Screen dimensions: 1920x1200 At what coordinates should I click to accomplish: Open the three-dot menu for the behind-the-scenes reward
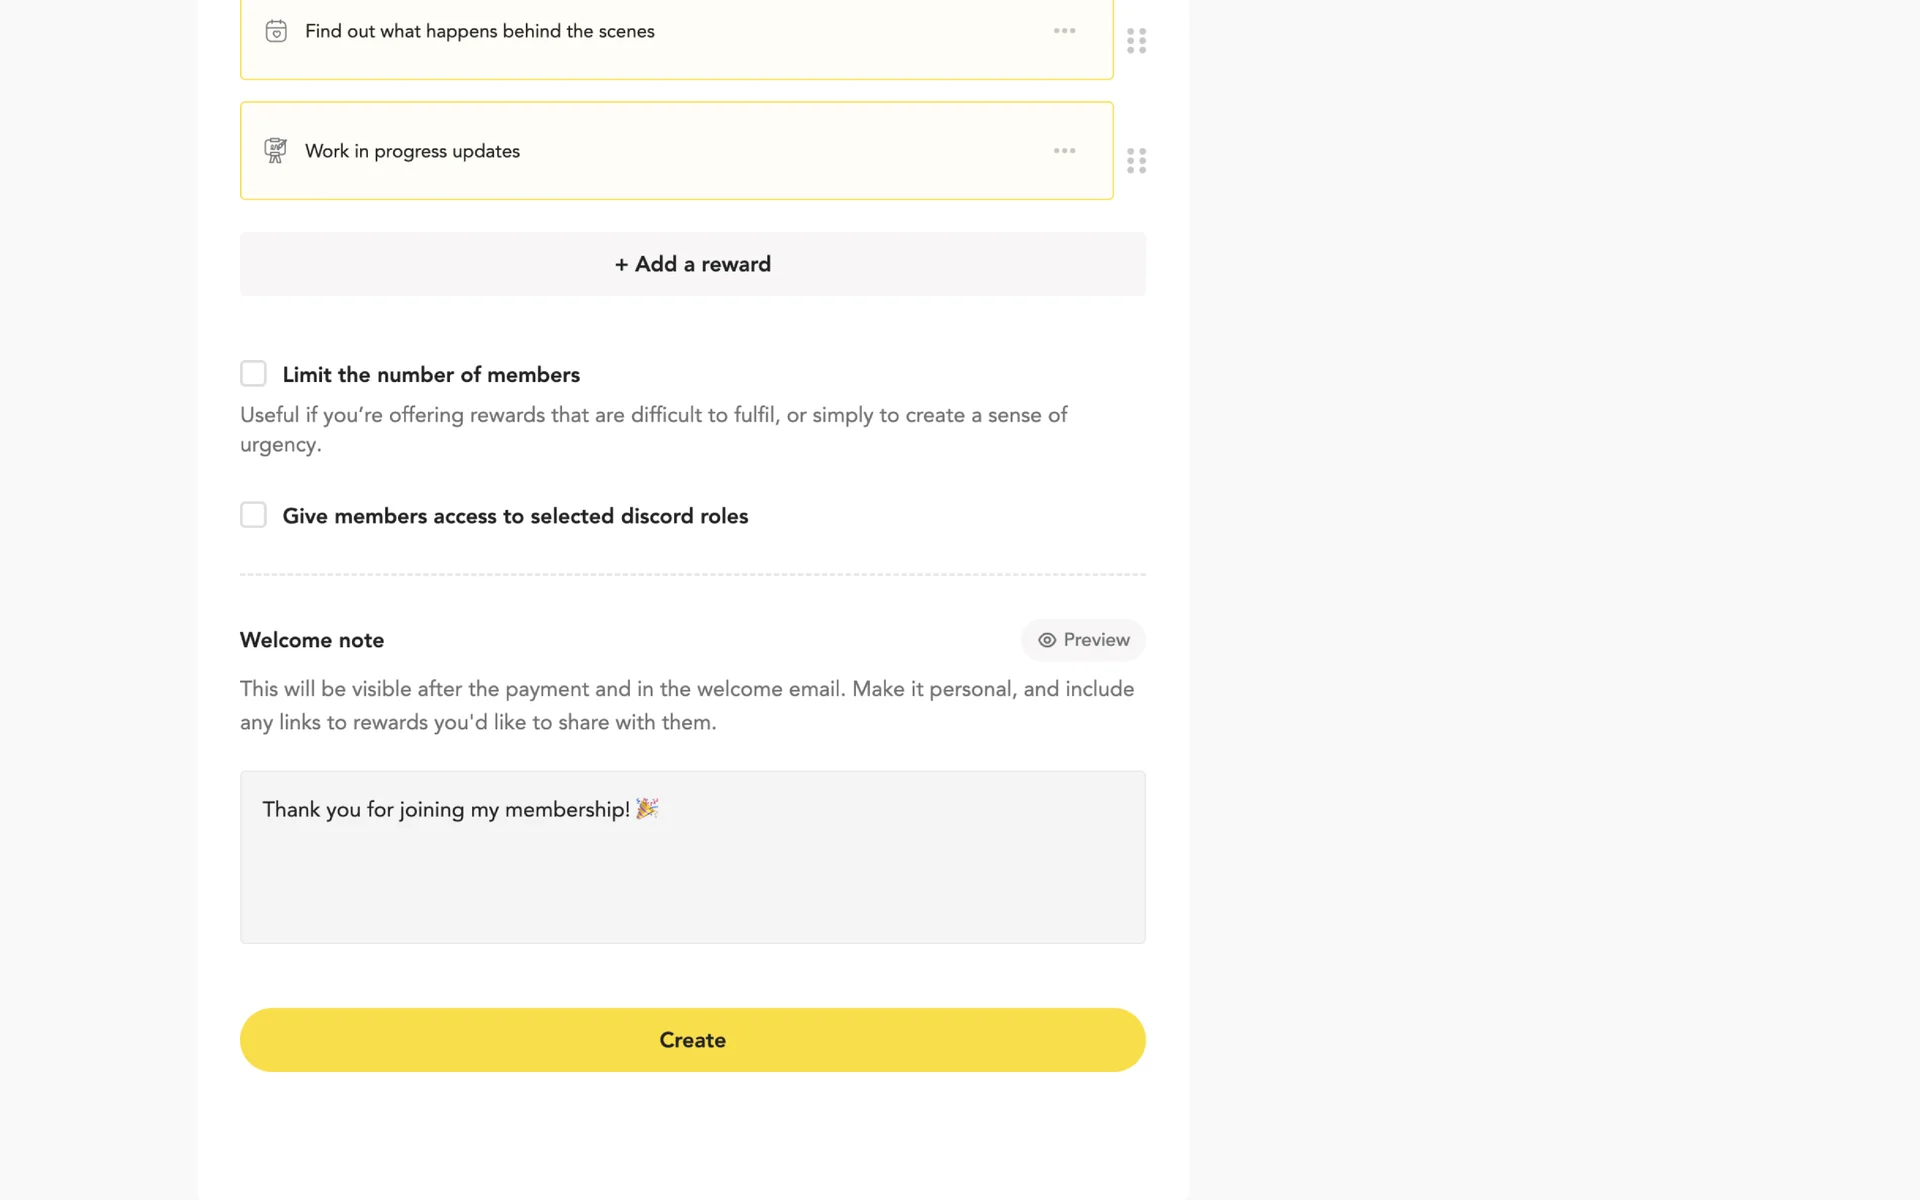(1064, 31)
